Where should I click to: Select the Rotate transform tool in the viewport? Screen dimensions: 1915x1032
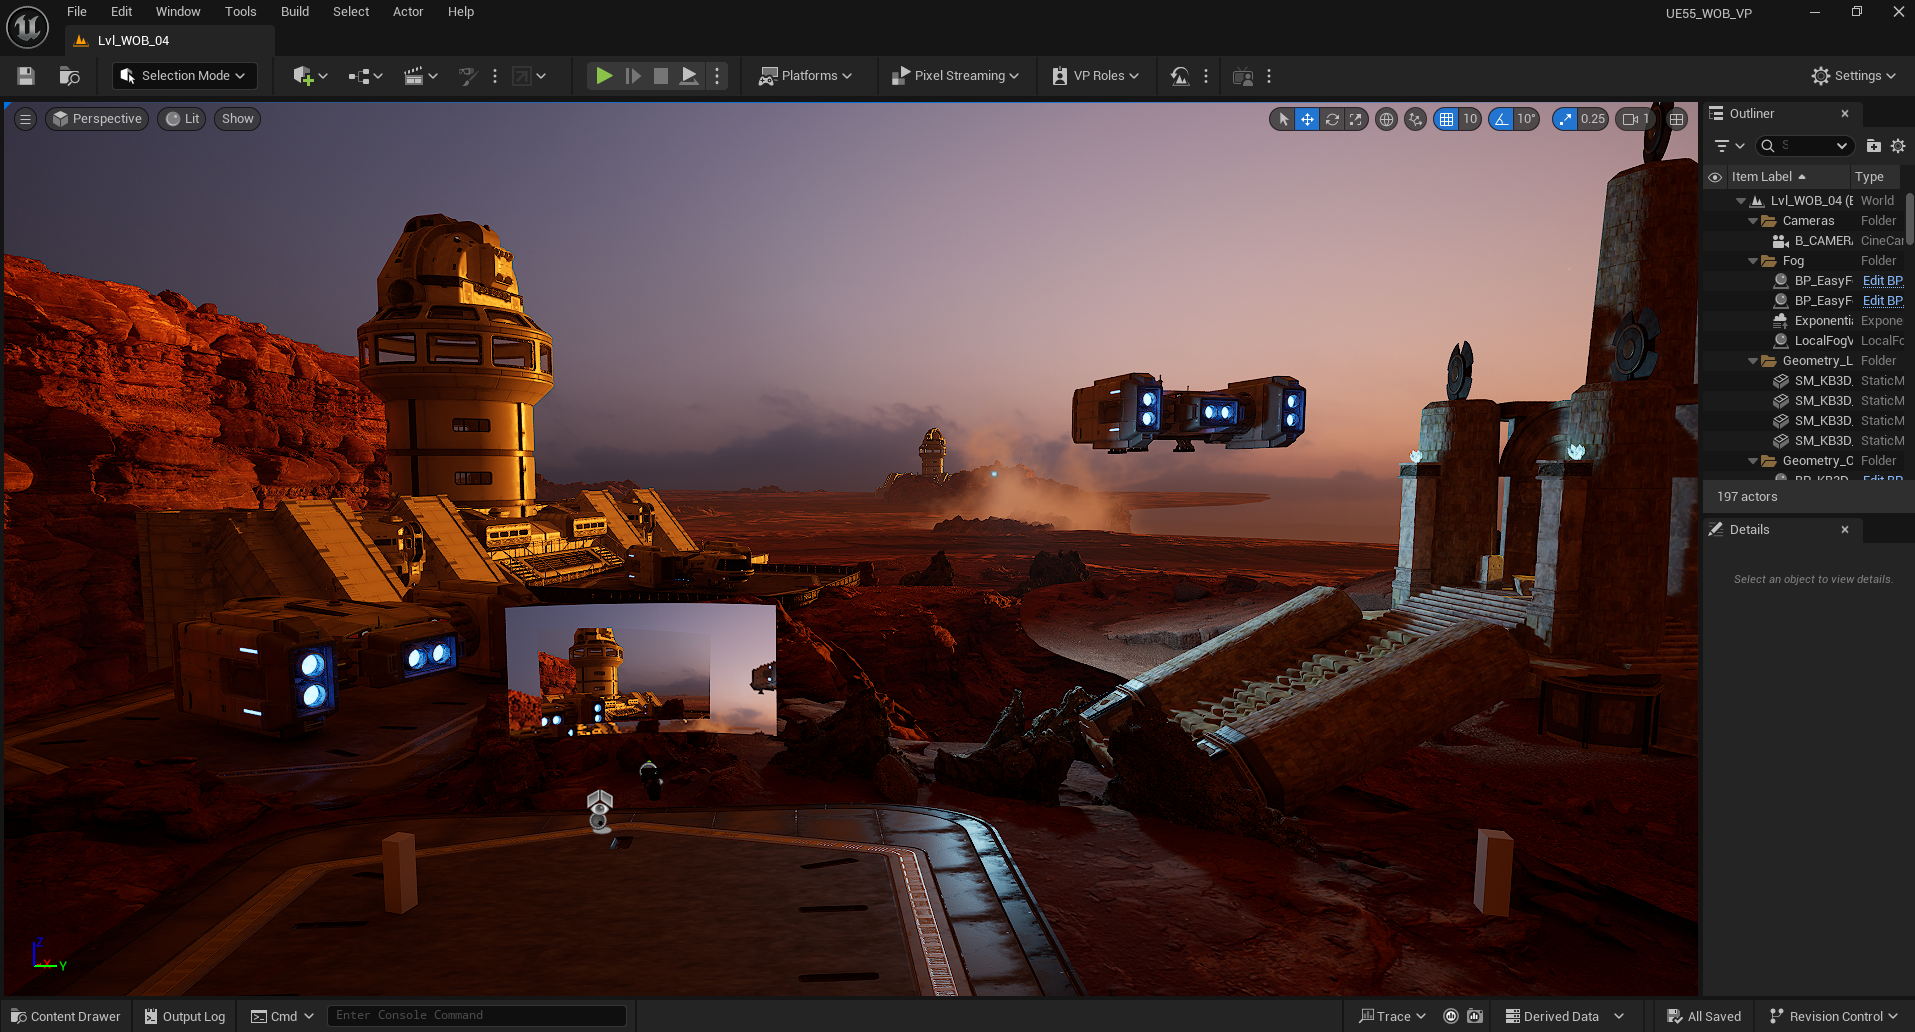coord(1332,119)
